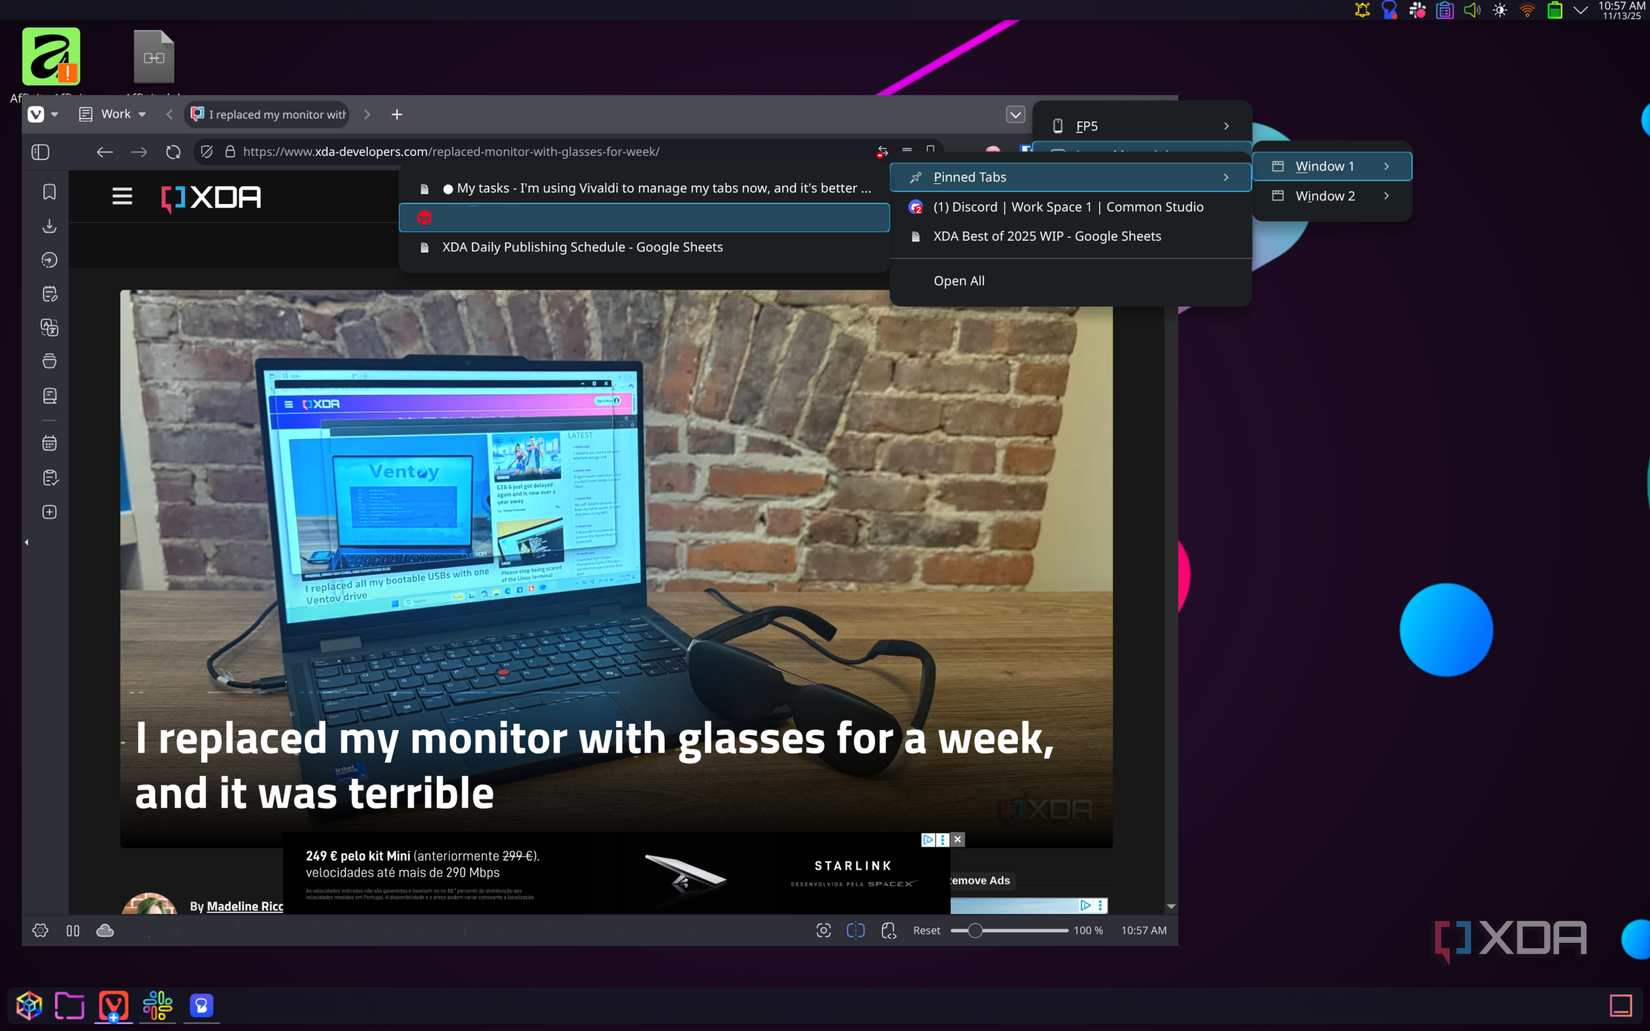Open the tab bar overflow dropdown

(1016, 114)
